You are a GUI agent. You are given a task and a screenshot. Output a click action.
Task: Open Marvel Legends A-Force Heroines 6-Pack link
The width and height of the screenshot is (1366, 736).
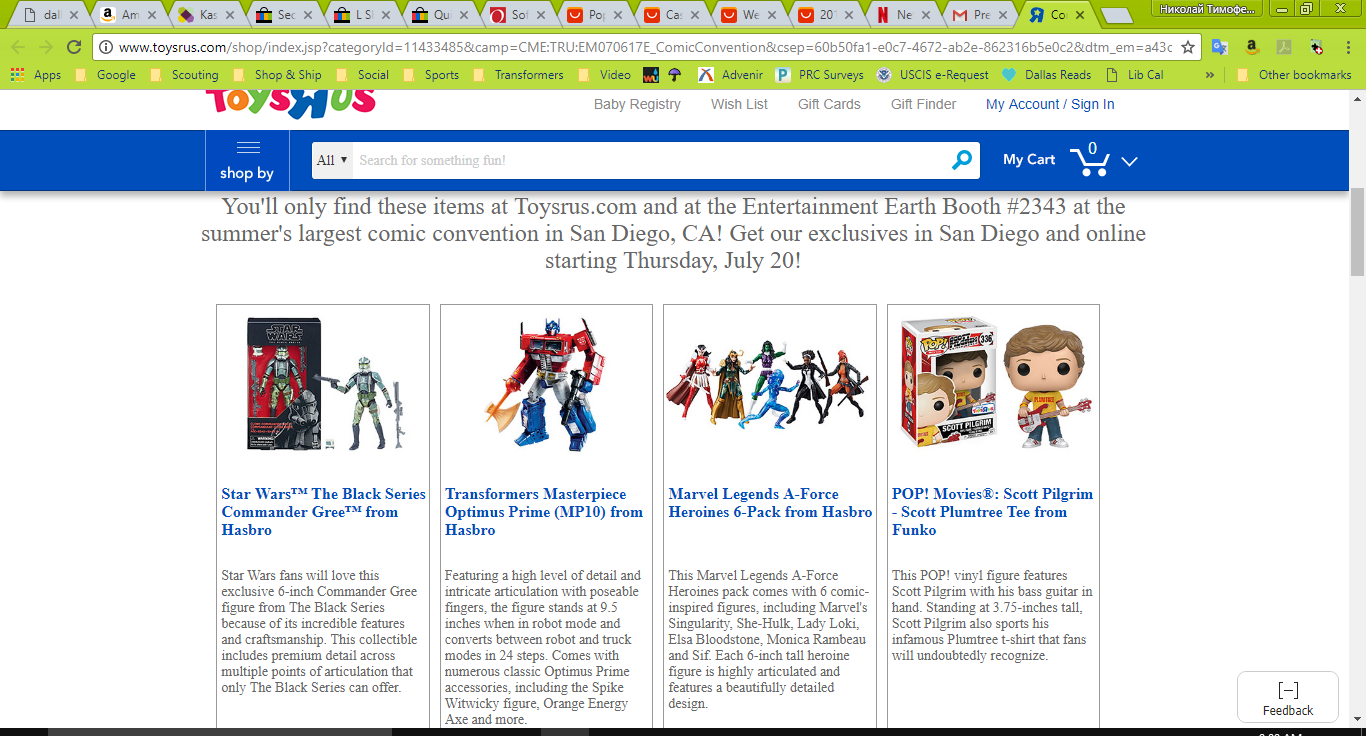[770, 503]
